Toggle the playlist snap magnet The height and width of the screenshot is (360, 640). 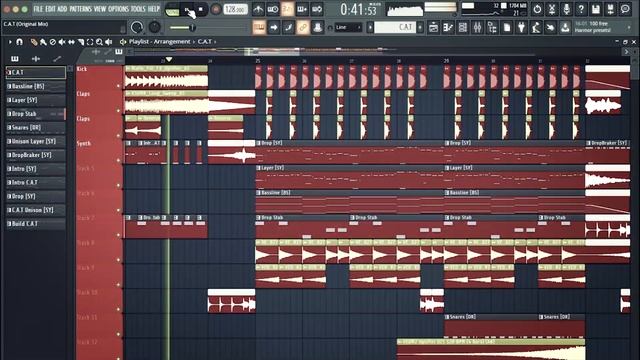(19, 42)
